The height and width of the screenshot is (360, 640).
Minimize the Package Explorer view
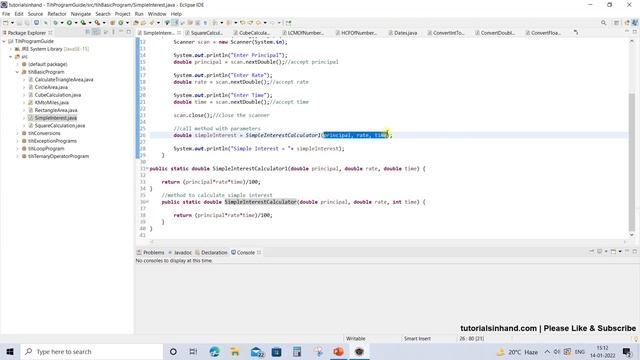pos(121,32)
